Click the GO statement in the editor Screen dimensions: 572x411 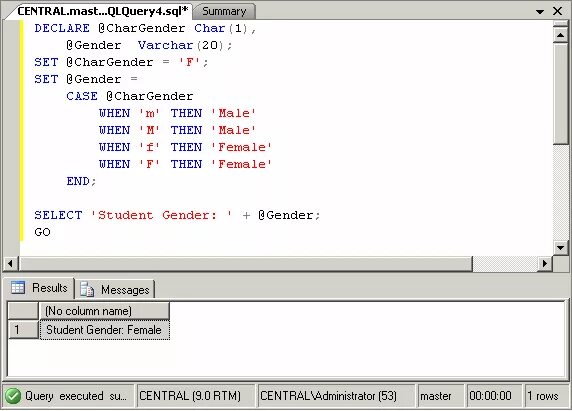[42, 232]
